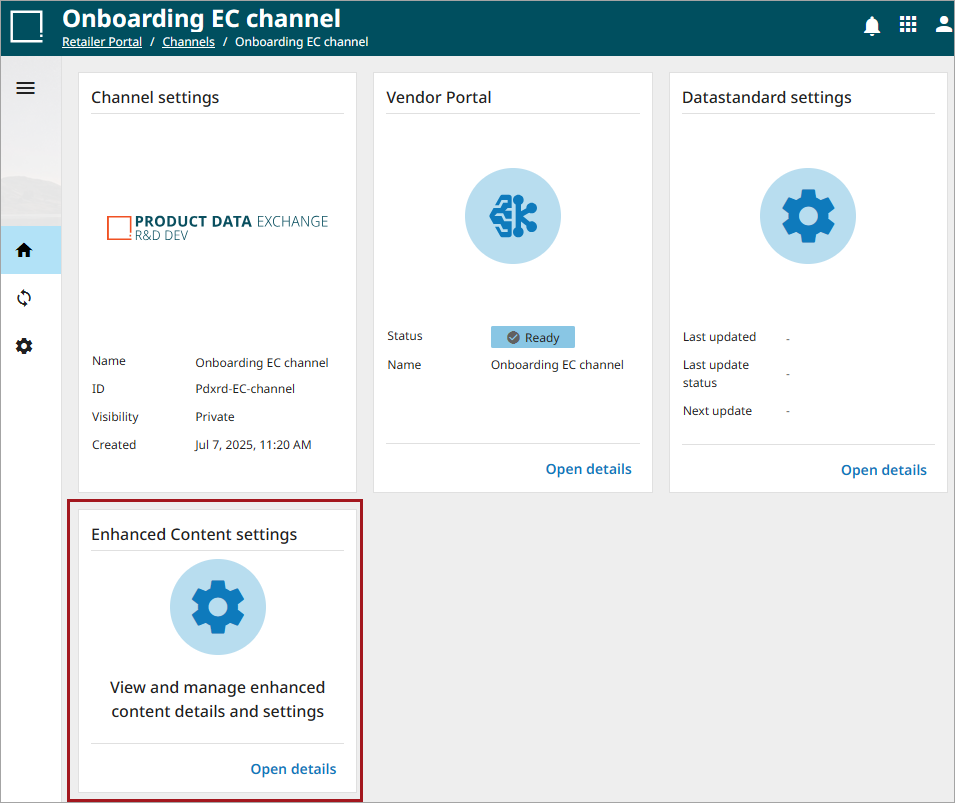Click the Product Data Exchange logo
The image size is (955, 803).
click(x=218, y=227)
